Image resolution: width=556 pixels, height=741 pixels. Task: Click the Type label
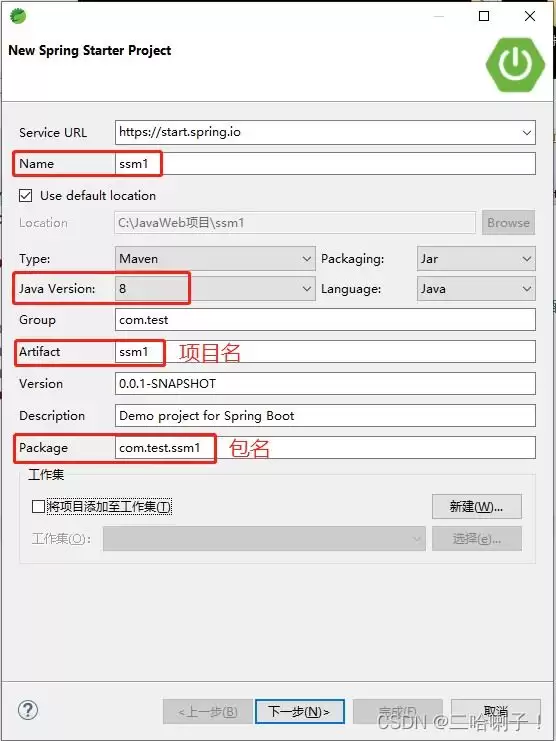point(34,259)
